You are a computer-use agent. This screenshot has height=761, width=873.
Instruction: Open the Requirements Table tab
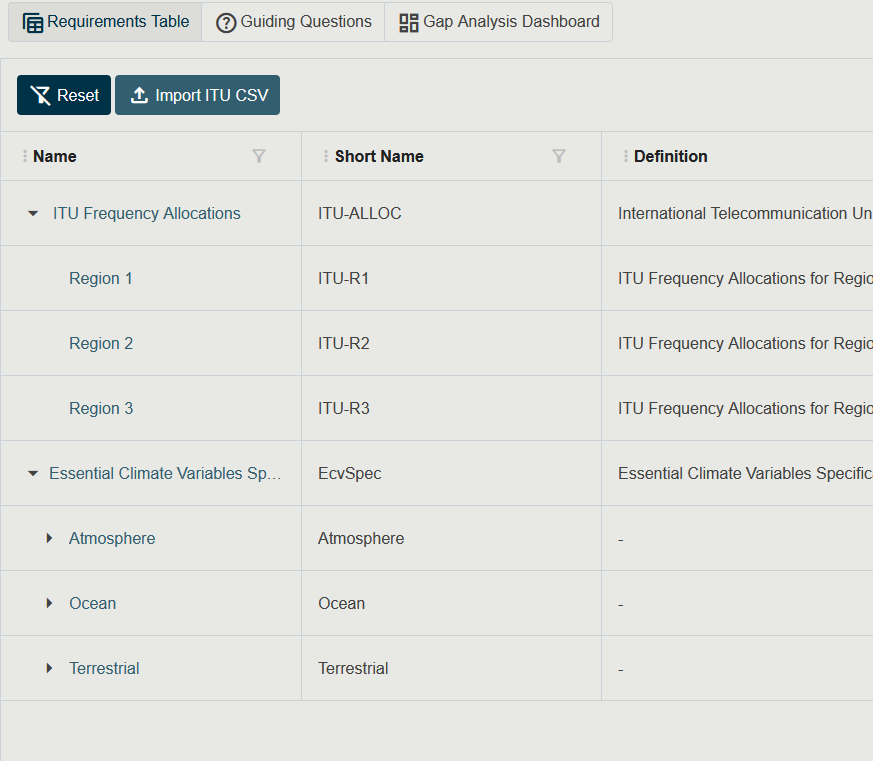point(105,22)
